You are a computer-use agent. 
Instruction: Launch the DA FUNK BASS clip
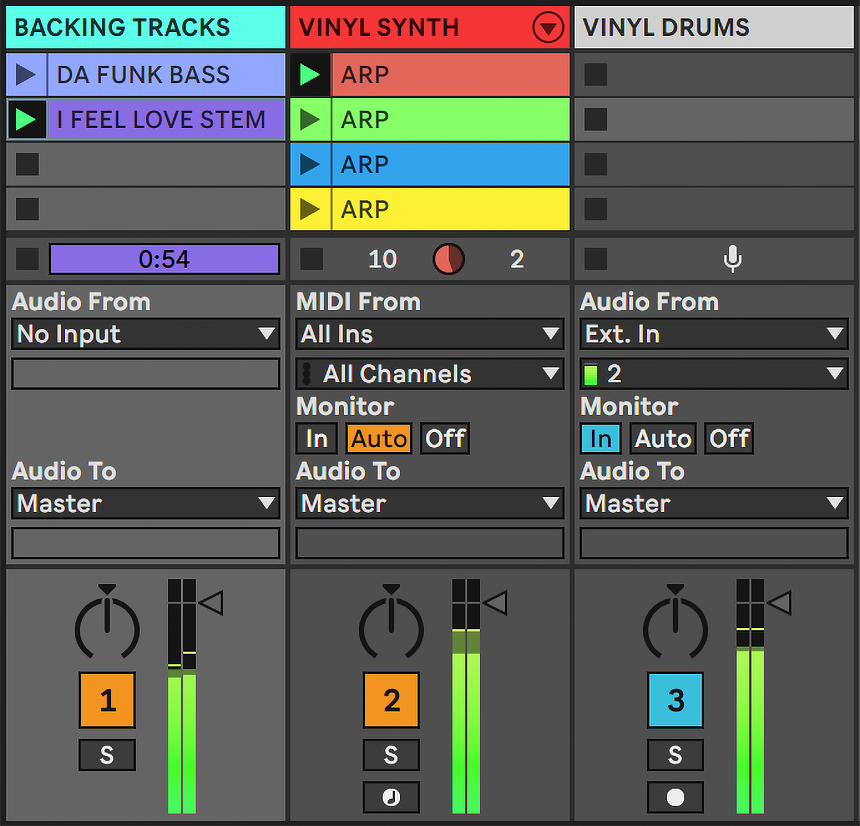coord(27,75)
